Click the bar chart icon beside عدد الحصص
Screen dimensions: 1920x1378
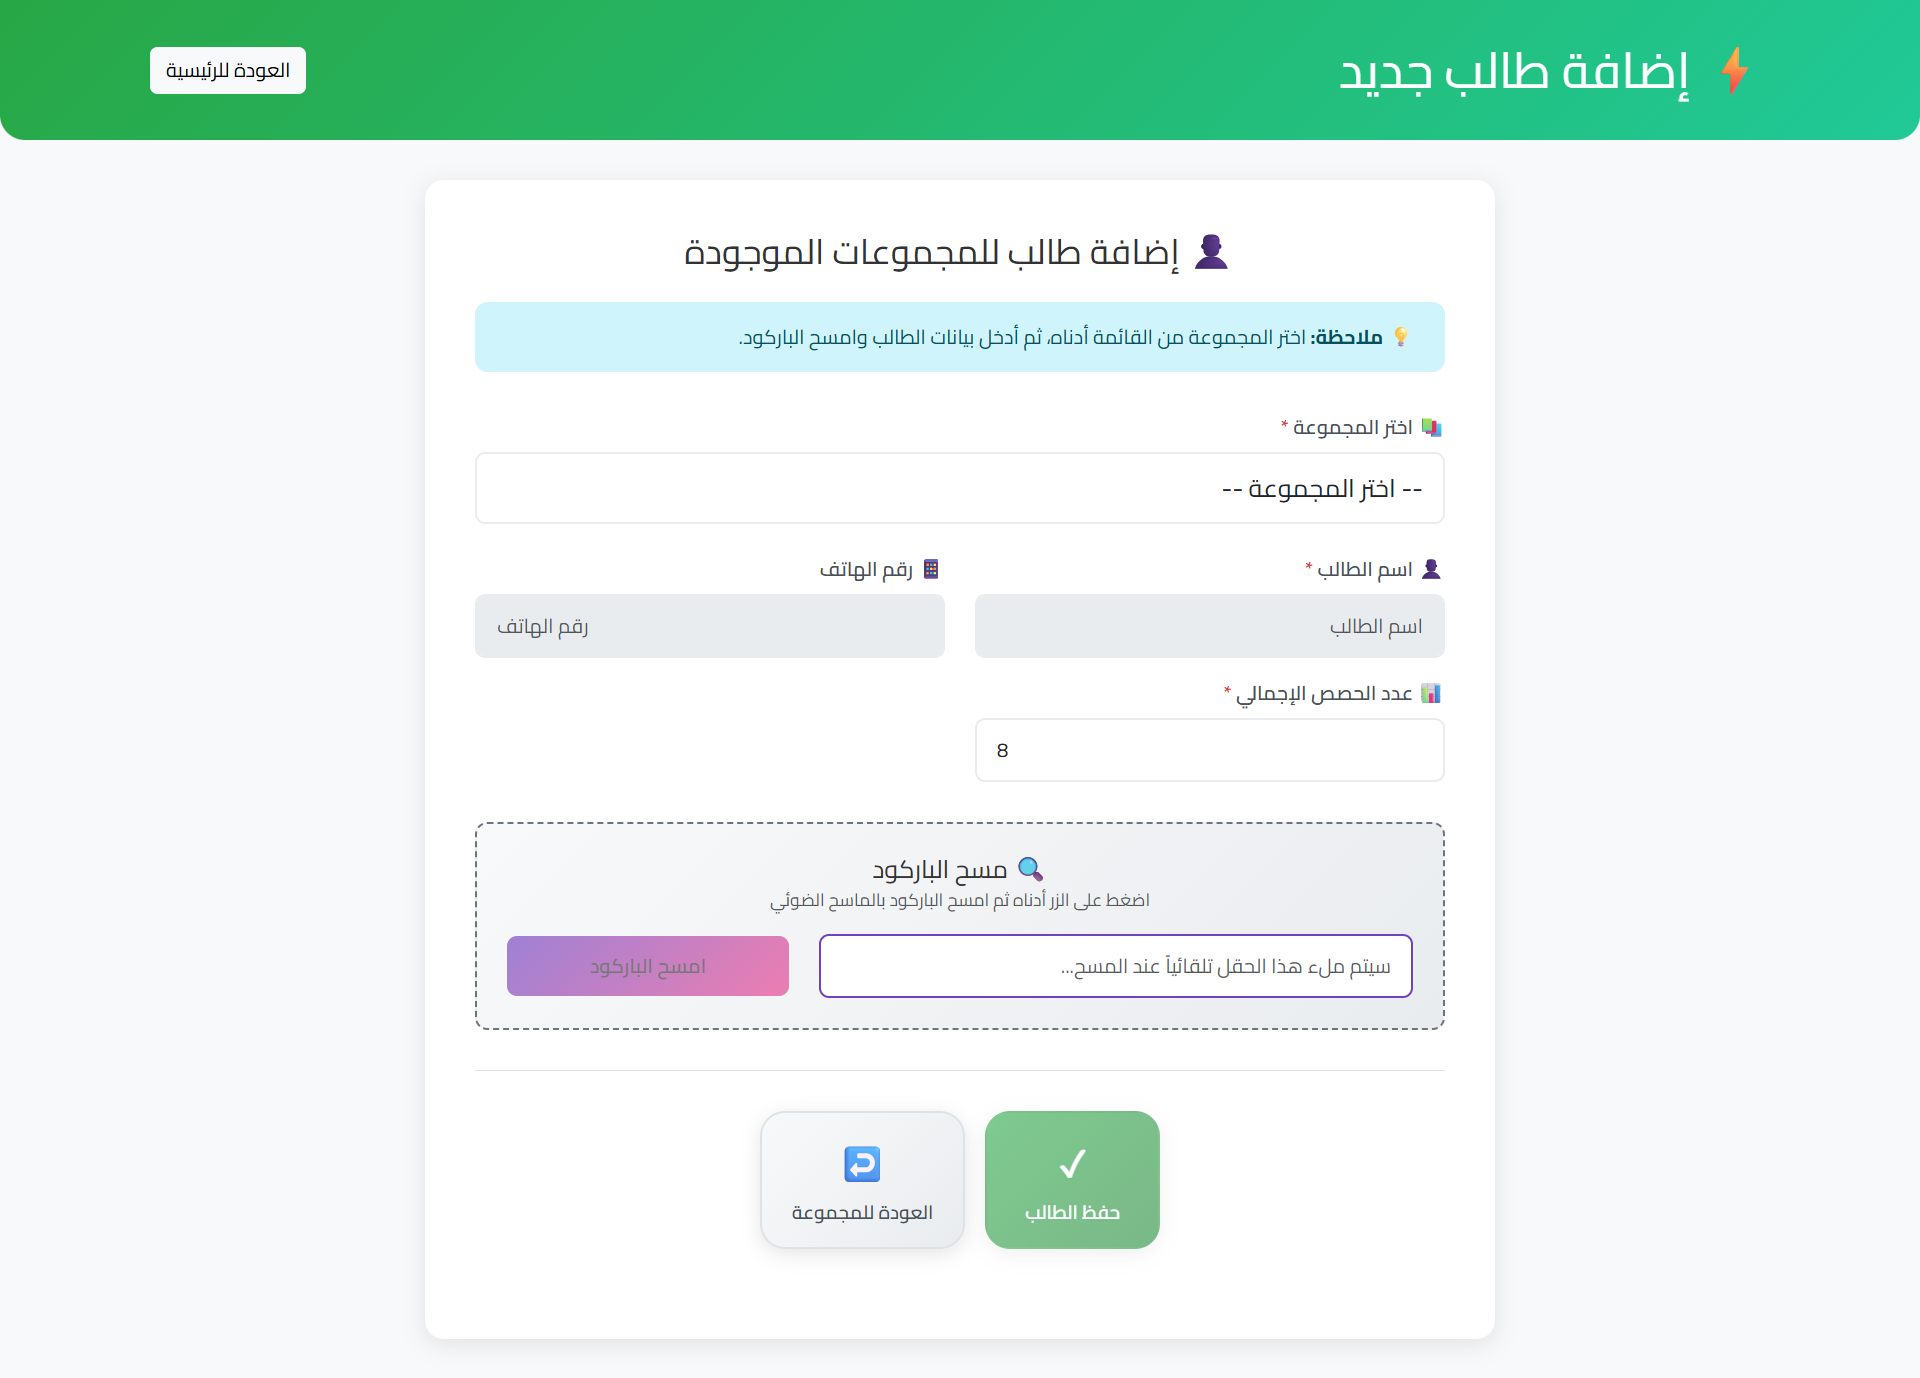pyautogui.click(x=1431, y=693)
